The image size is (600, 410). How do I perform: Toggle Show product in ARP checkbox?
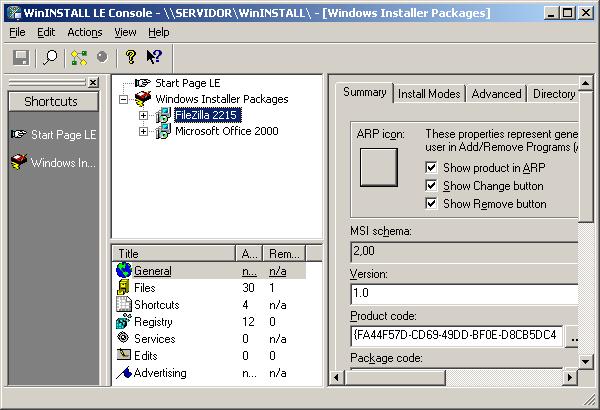point(431,168)
